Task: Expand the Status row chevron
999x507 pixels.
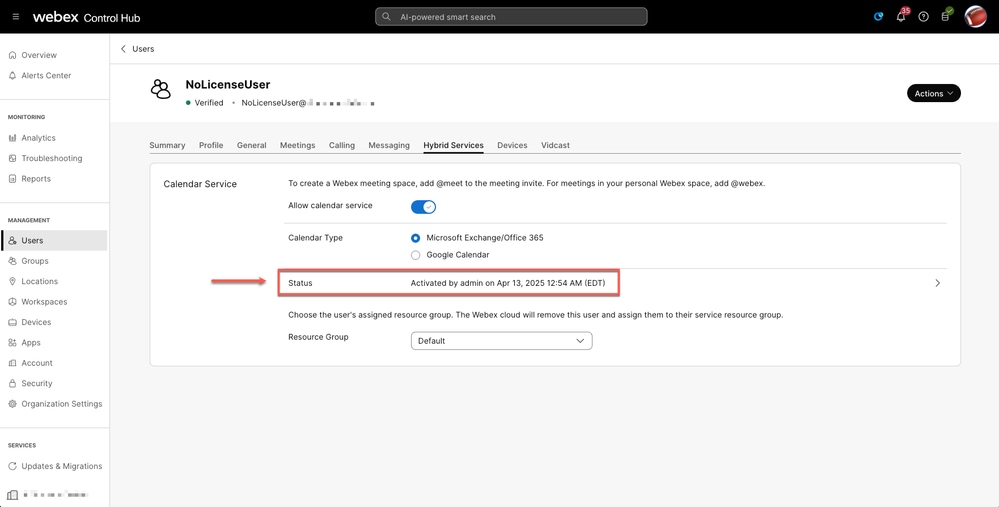Action: click(x=937, y=283)
